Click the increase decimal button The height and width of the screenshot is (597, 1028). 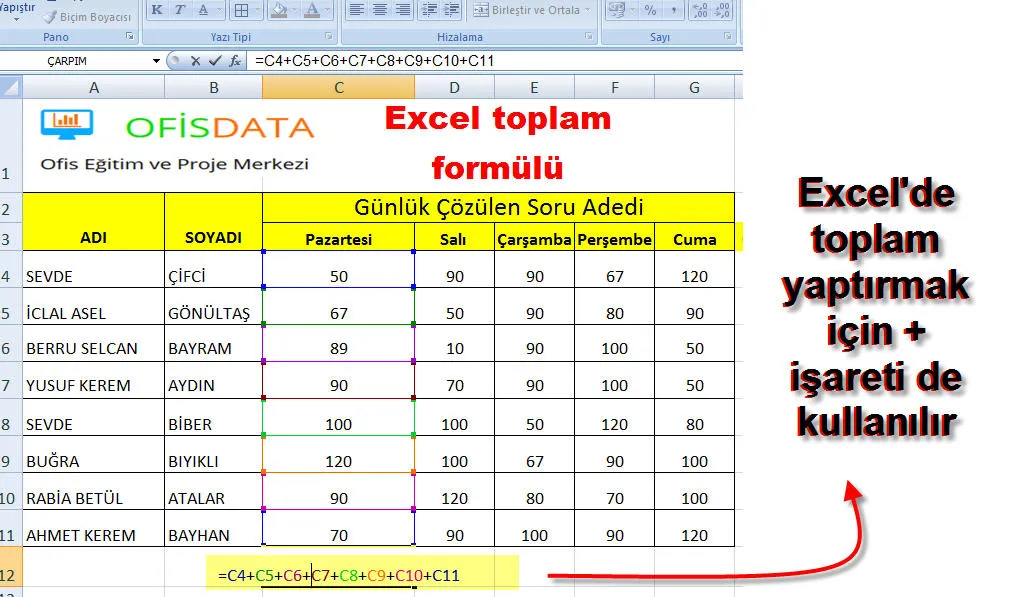(x=700, y=11)
